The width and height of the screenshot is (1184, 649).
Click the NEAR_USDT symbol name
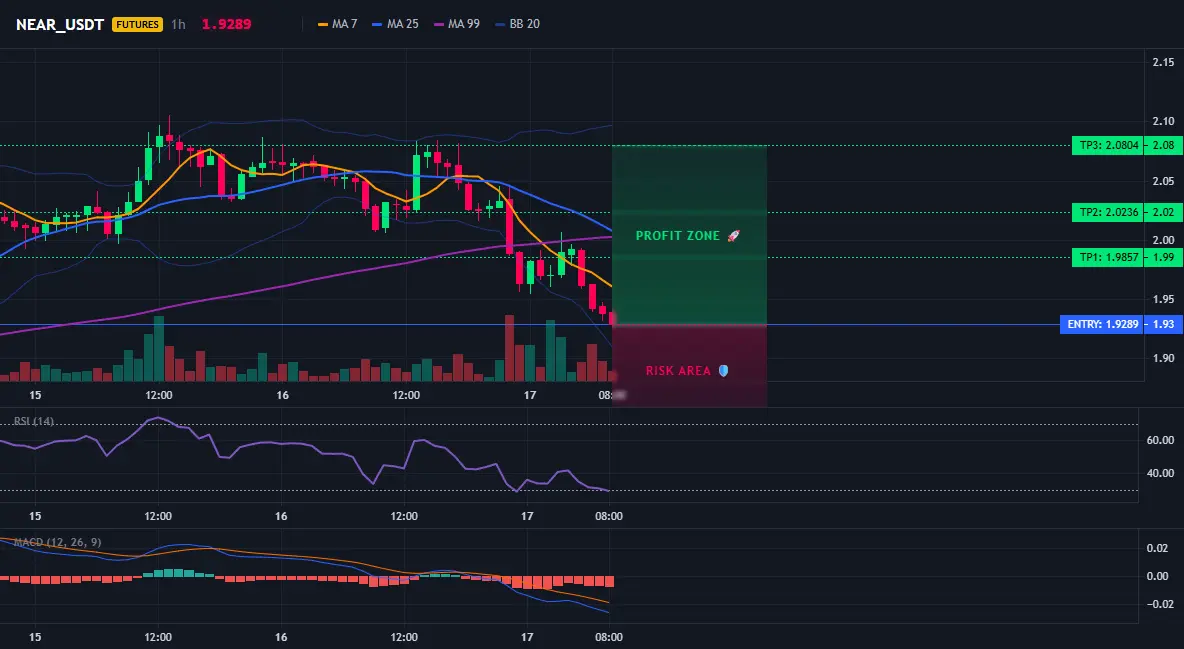pos(60,24)
